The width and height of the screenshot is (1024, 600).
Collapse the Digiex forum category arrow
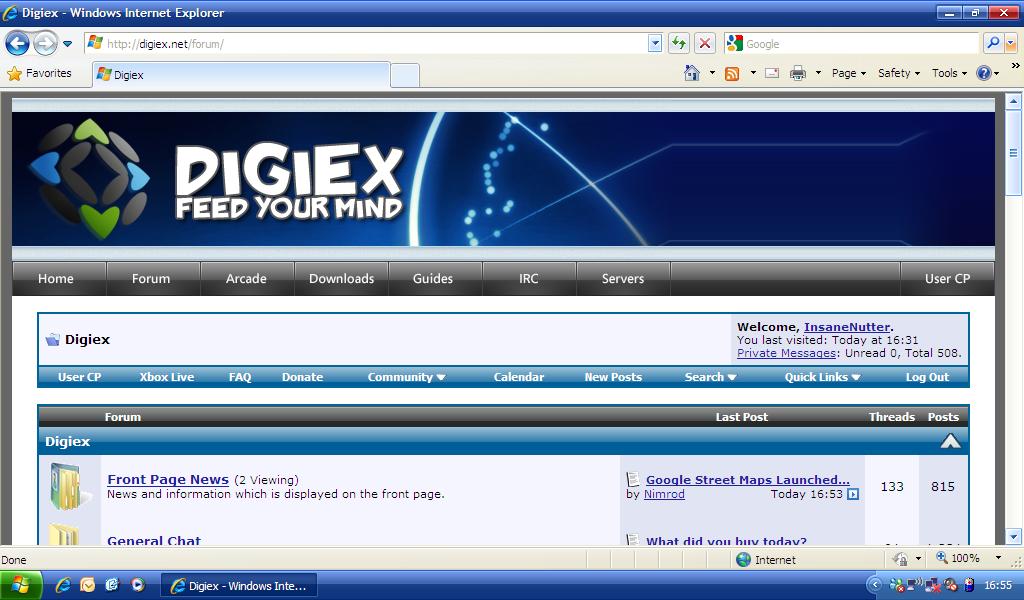point(950,441)
